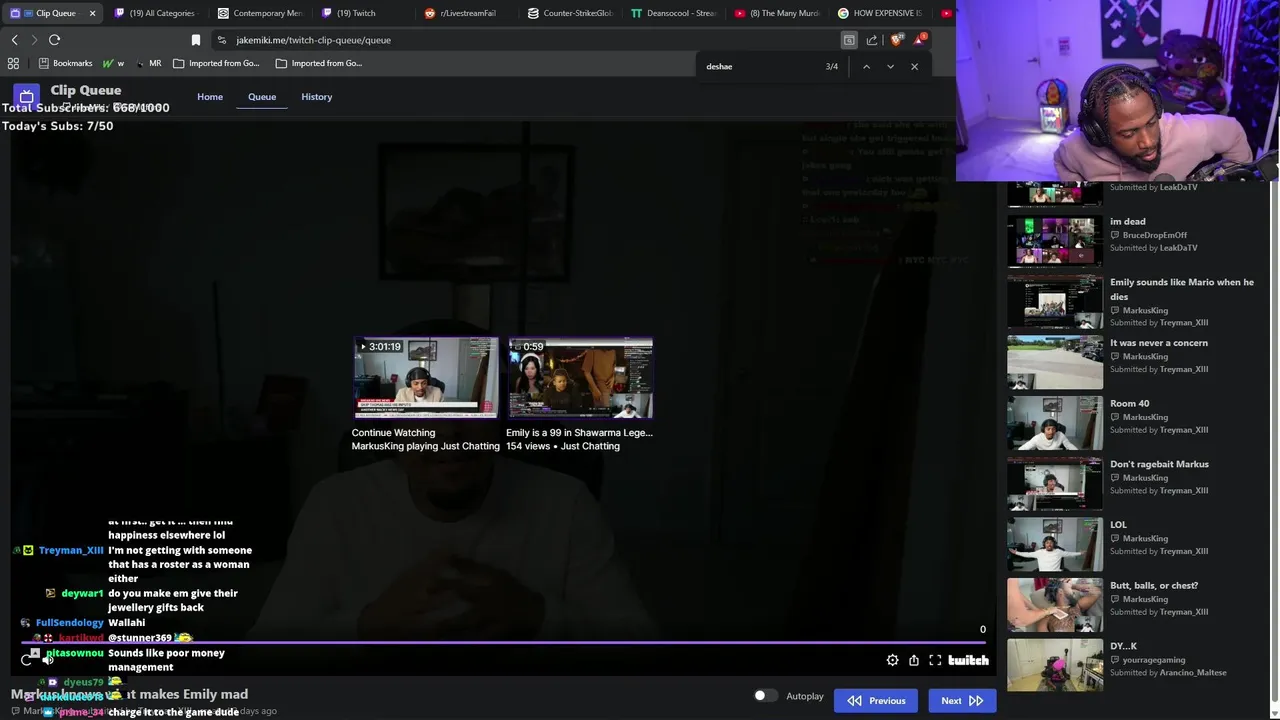
Task: Open the Bookmarks folder in bookmarks bar
Action: pyautogui.click(x=65, y=63)
